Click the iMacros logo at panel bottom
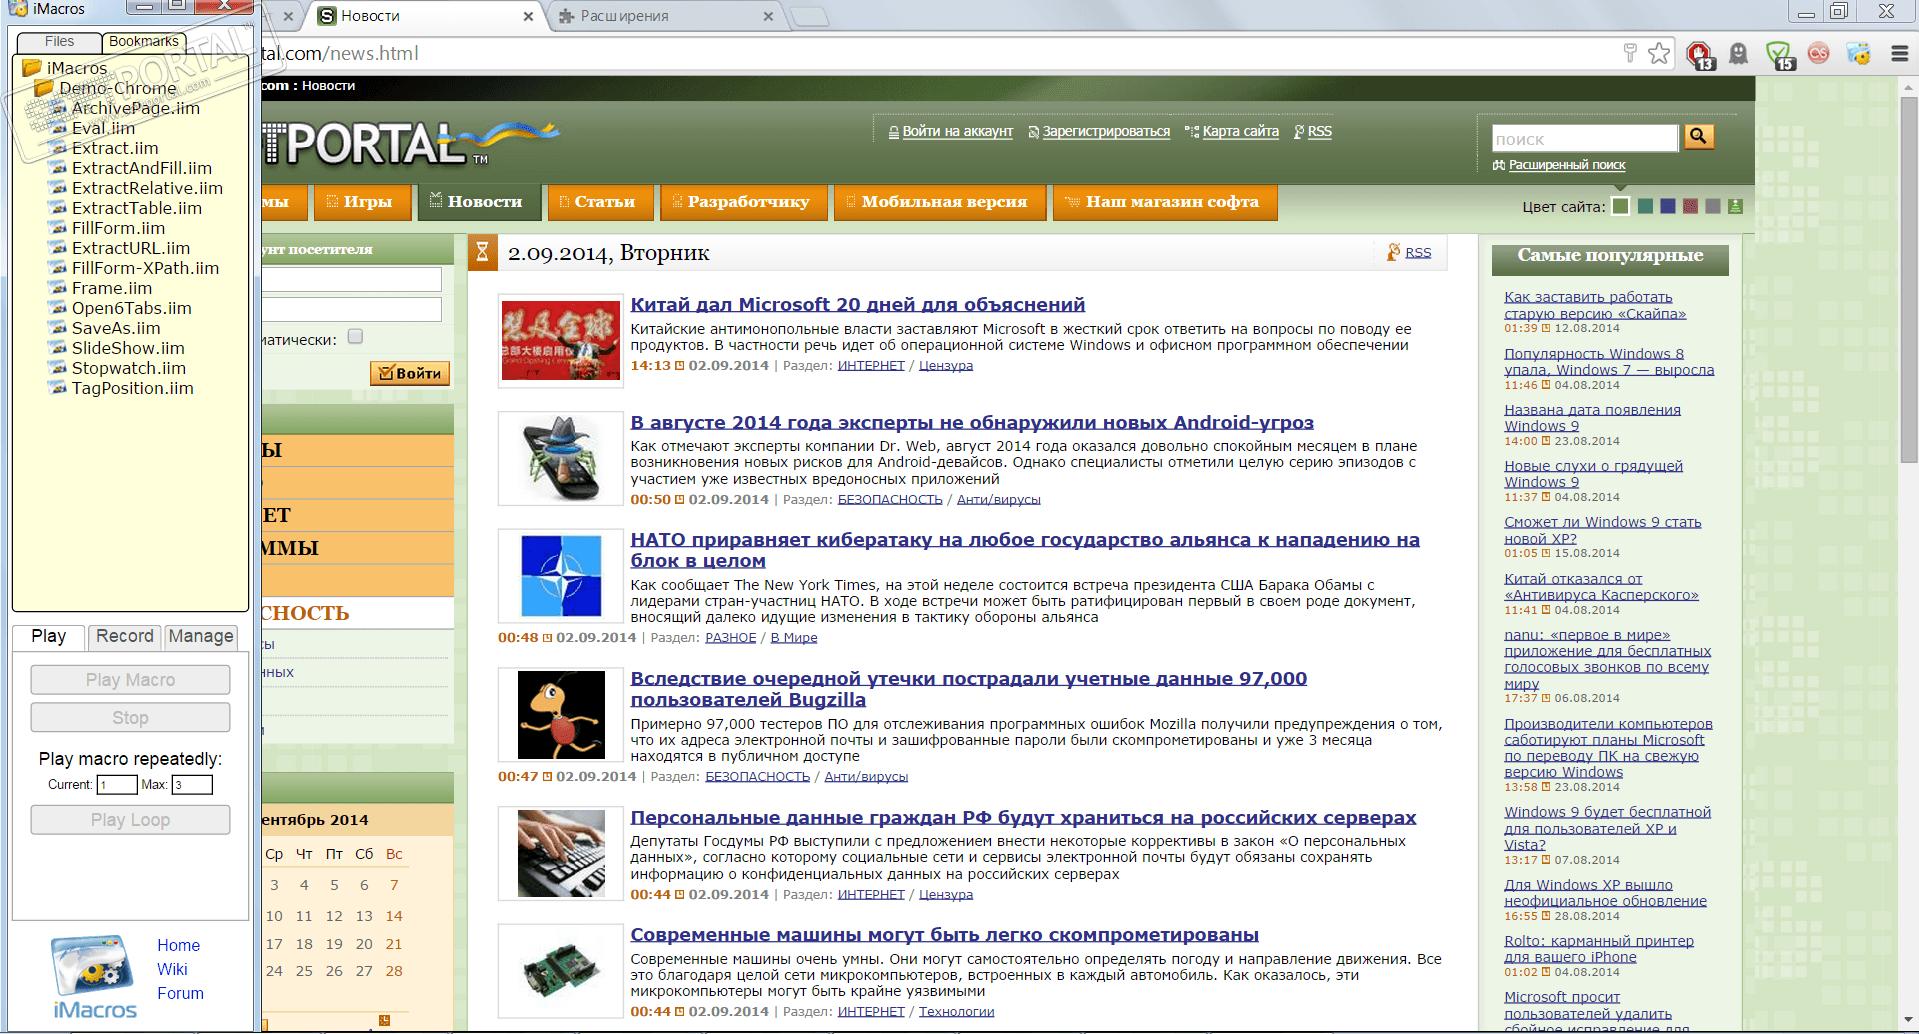This screenshot has height=1034, width=1919. point(95,977)
